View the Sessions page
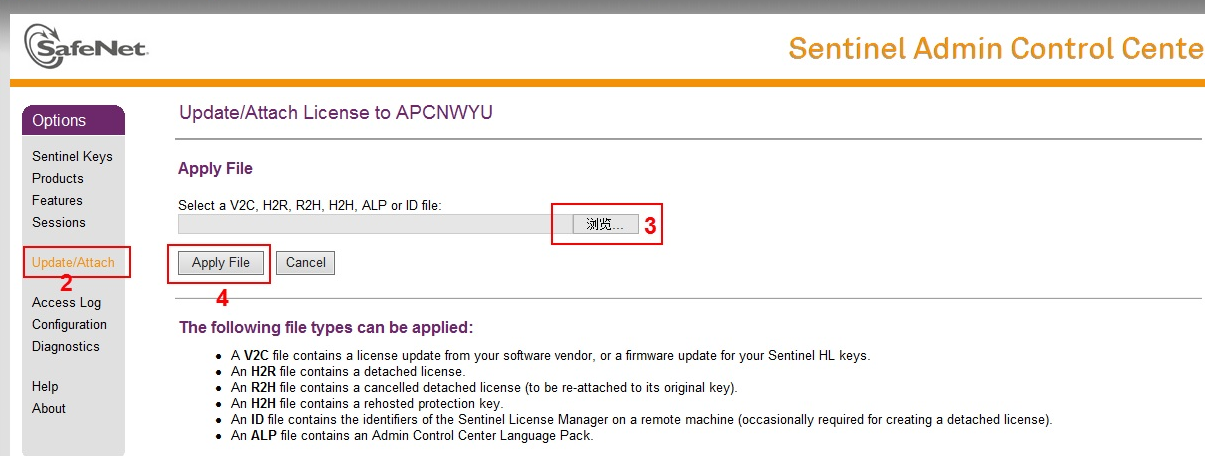 (59, 222)
